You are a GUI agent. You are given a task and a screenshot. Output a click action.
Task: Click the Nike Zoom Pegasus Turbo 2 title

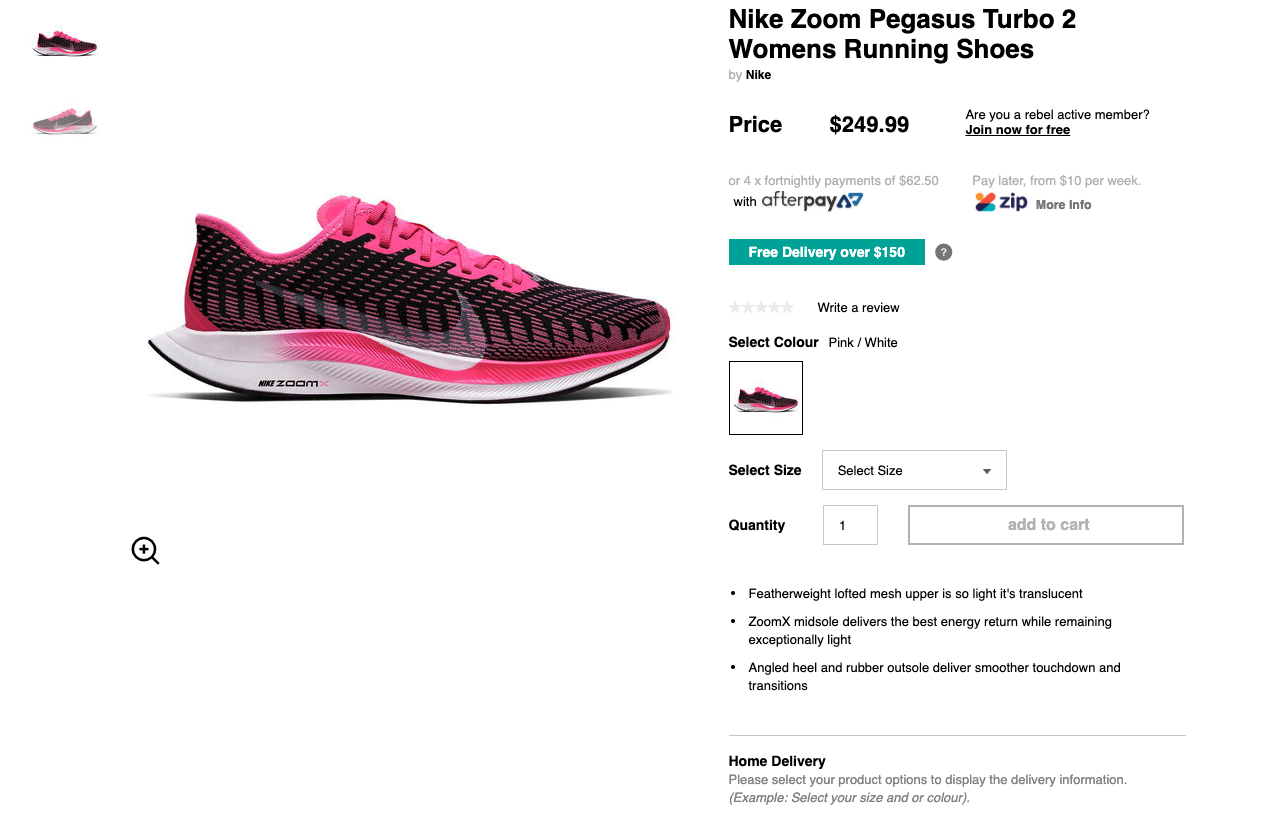click(x=902, y=34)
